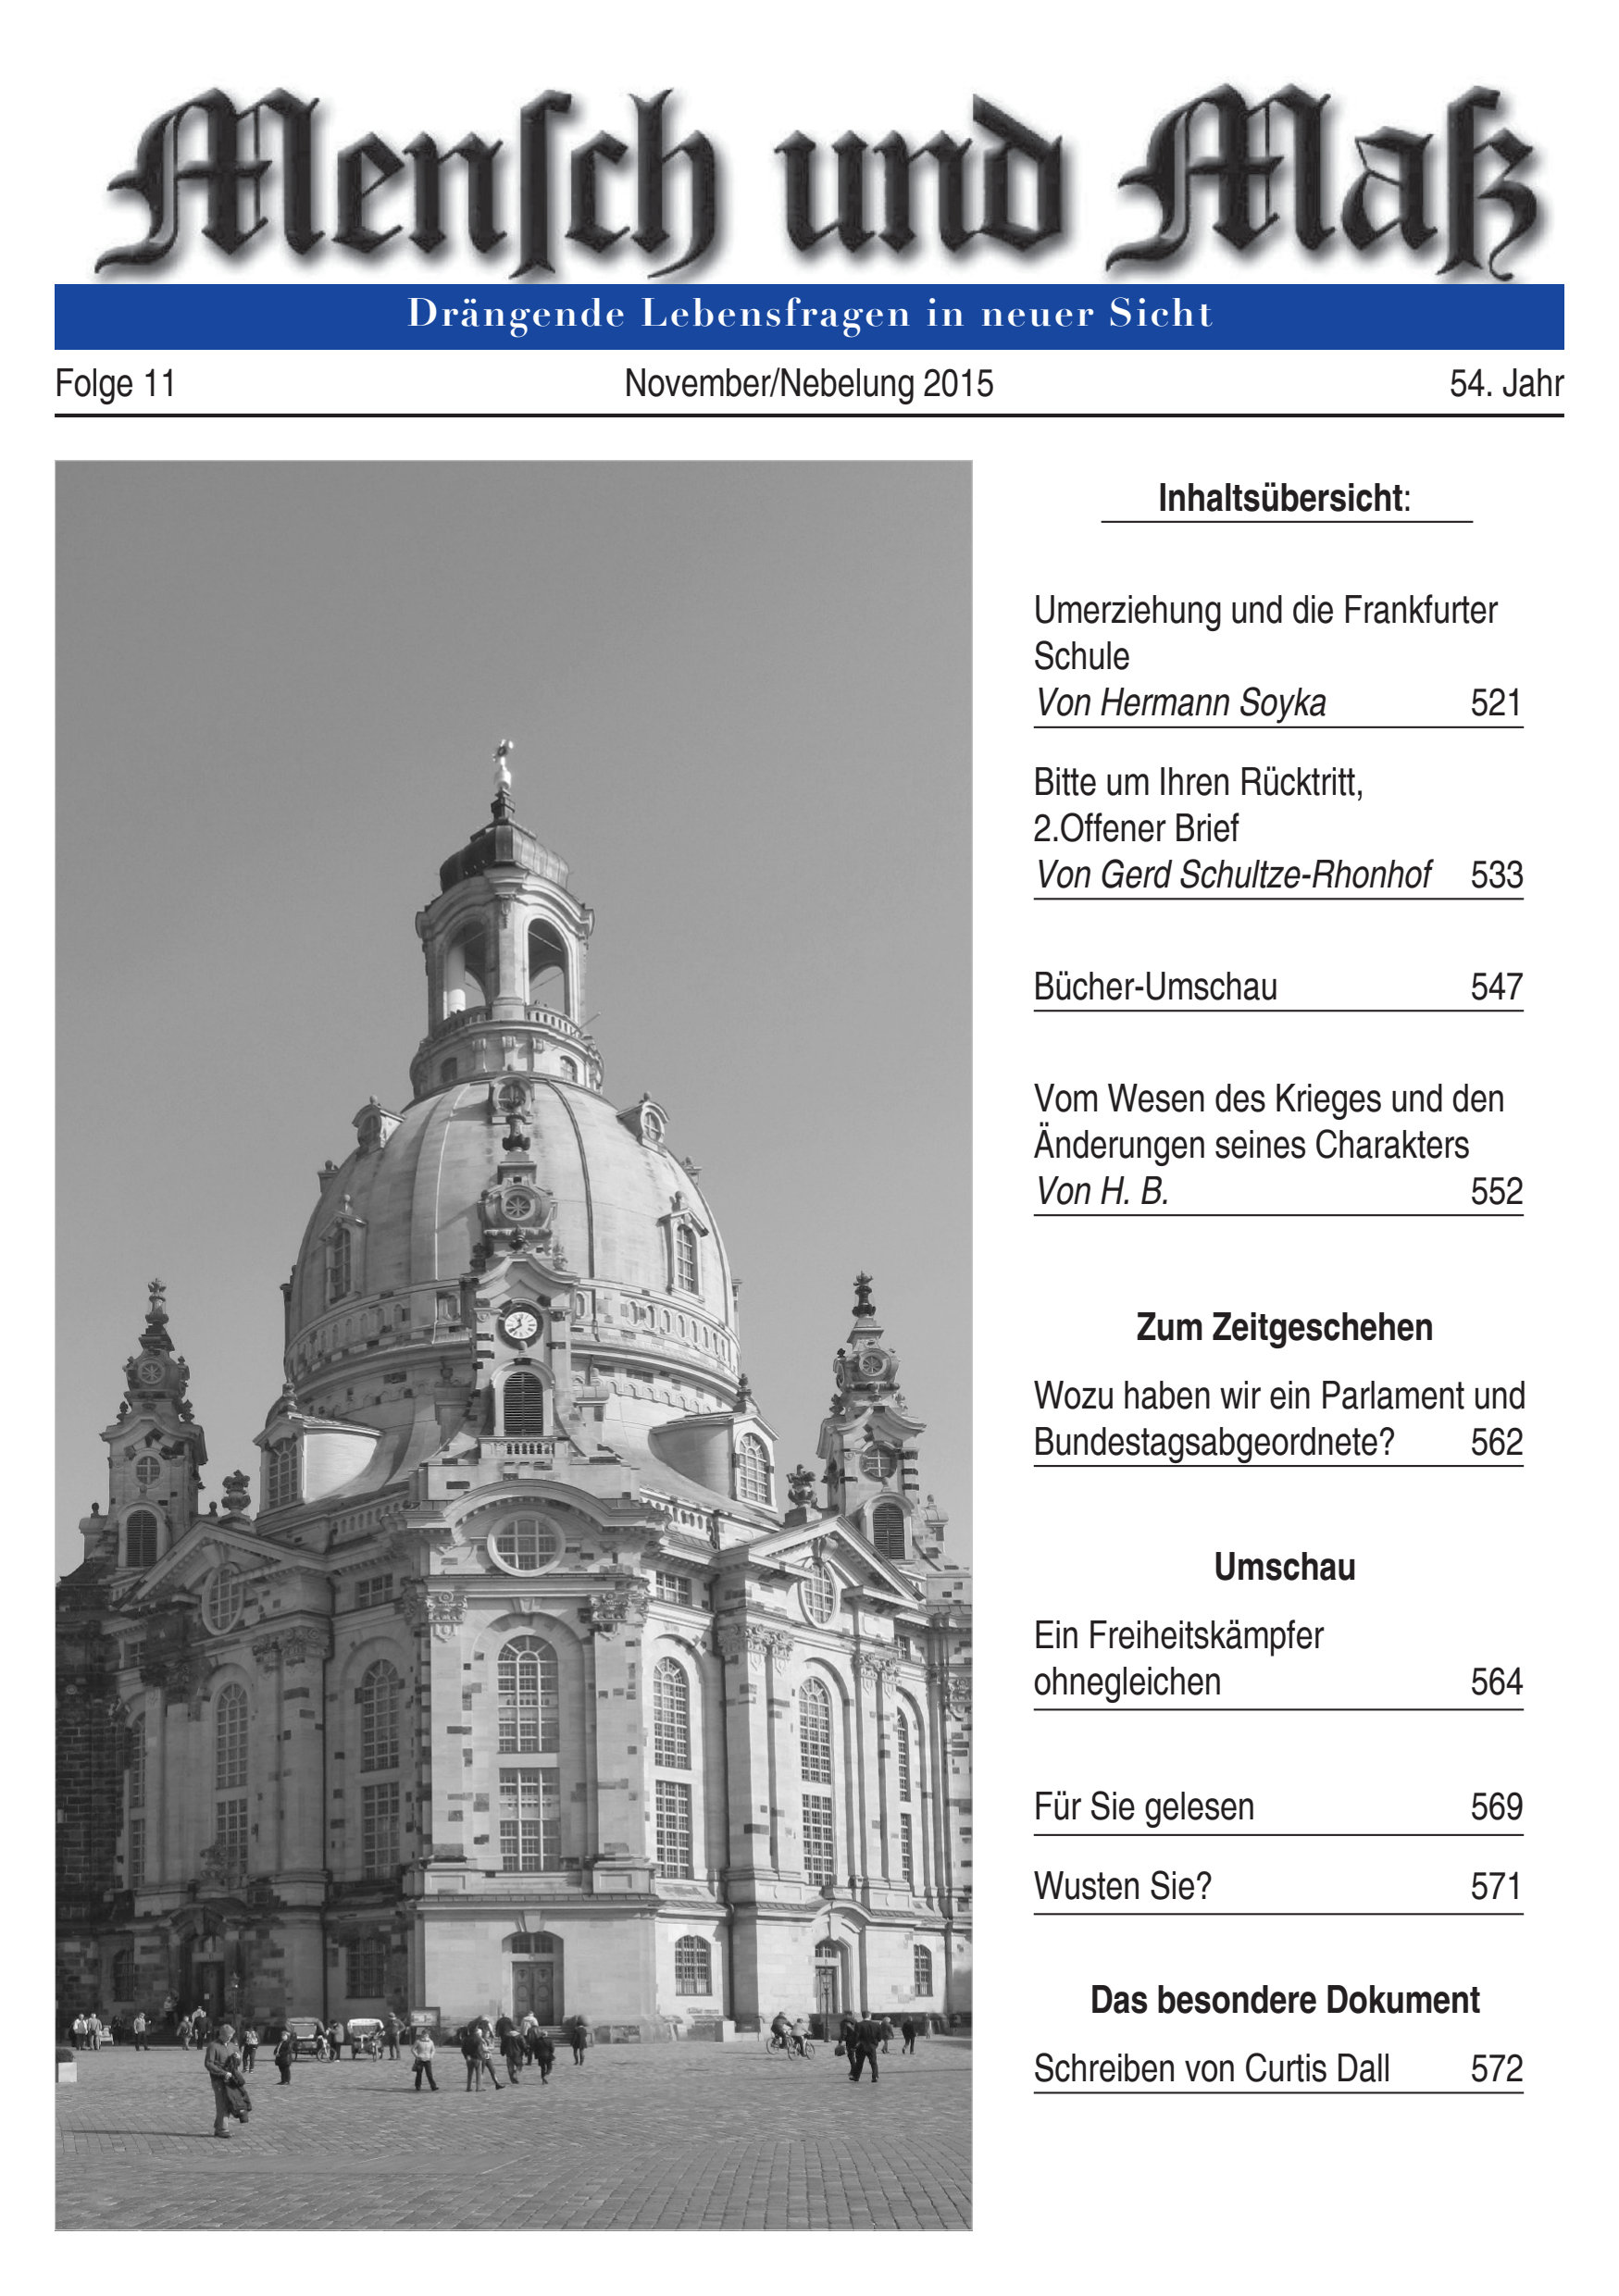Viewport: 1619px width, 2296px height.
Task: Click the 'Folge 11' issue label
Action: (x=115, y=384)
